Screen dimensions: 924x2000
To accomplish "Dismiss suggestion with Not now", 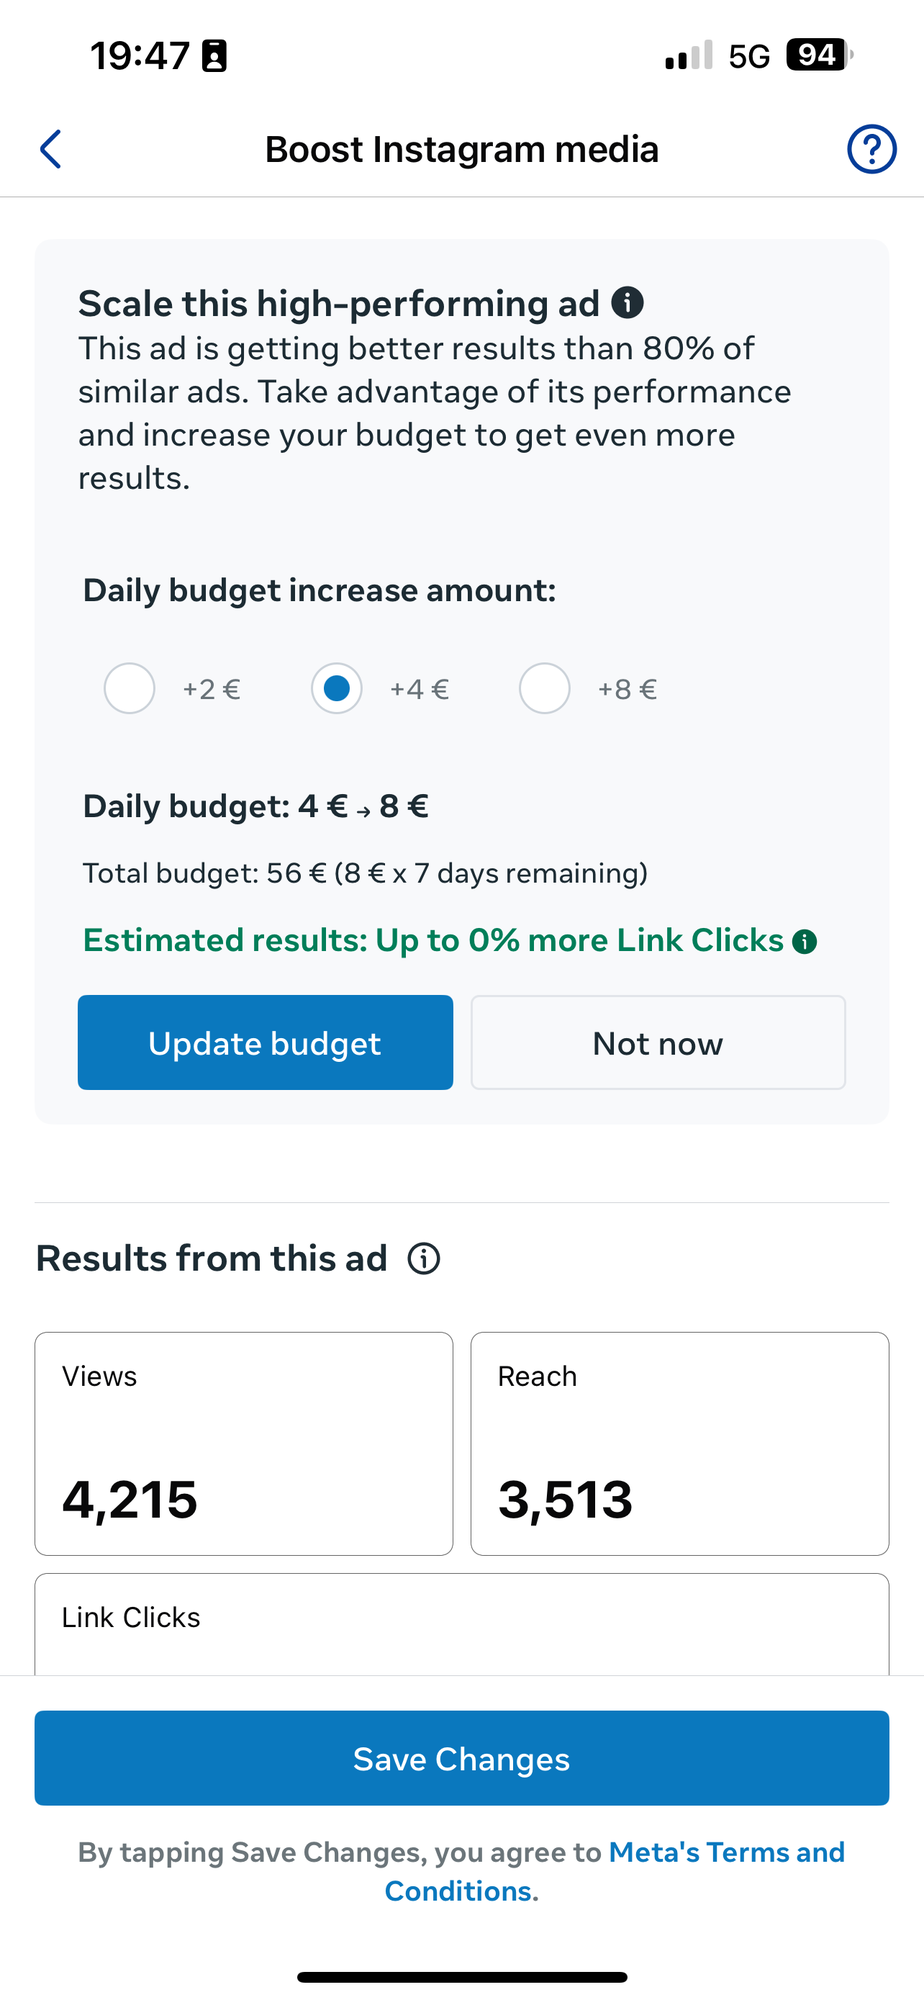I will (658, 1042).
